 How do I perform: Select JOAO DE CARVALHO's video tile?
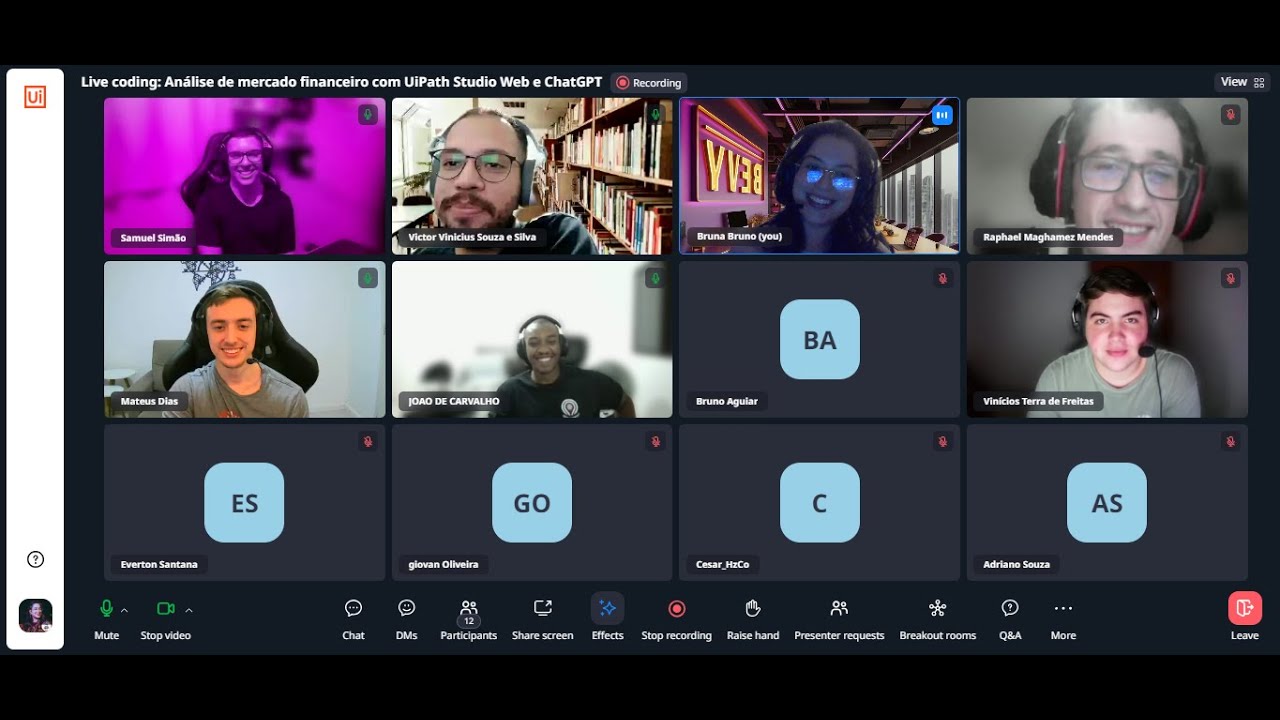(532, 339)
